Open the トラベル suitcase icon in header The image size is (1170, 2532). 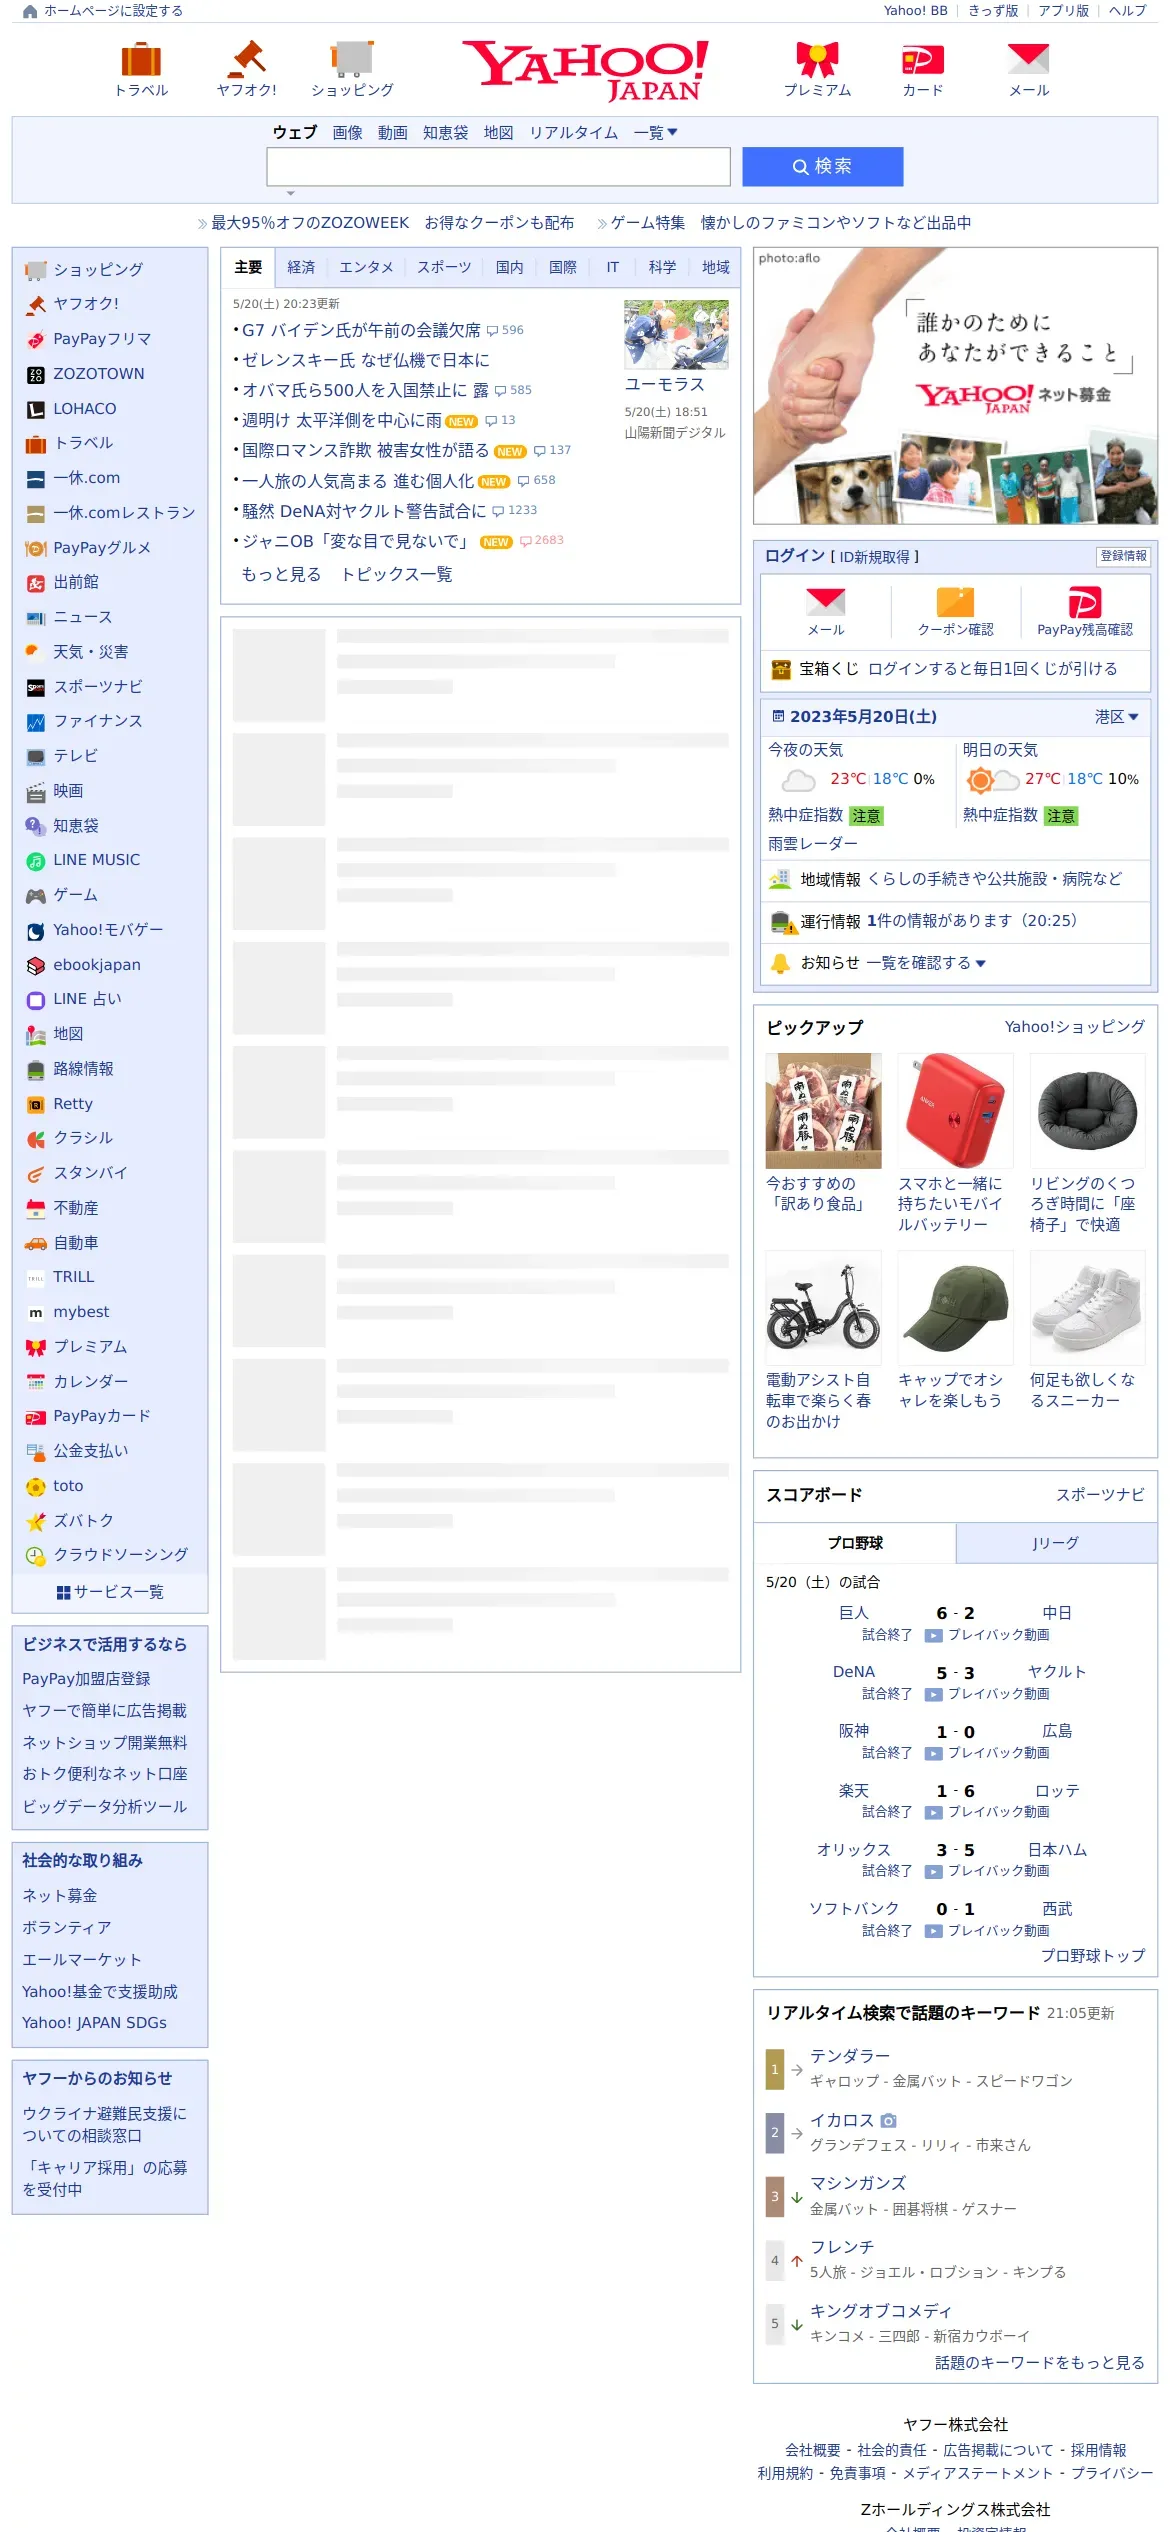pos(141,59)
